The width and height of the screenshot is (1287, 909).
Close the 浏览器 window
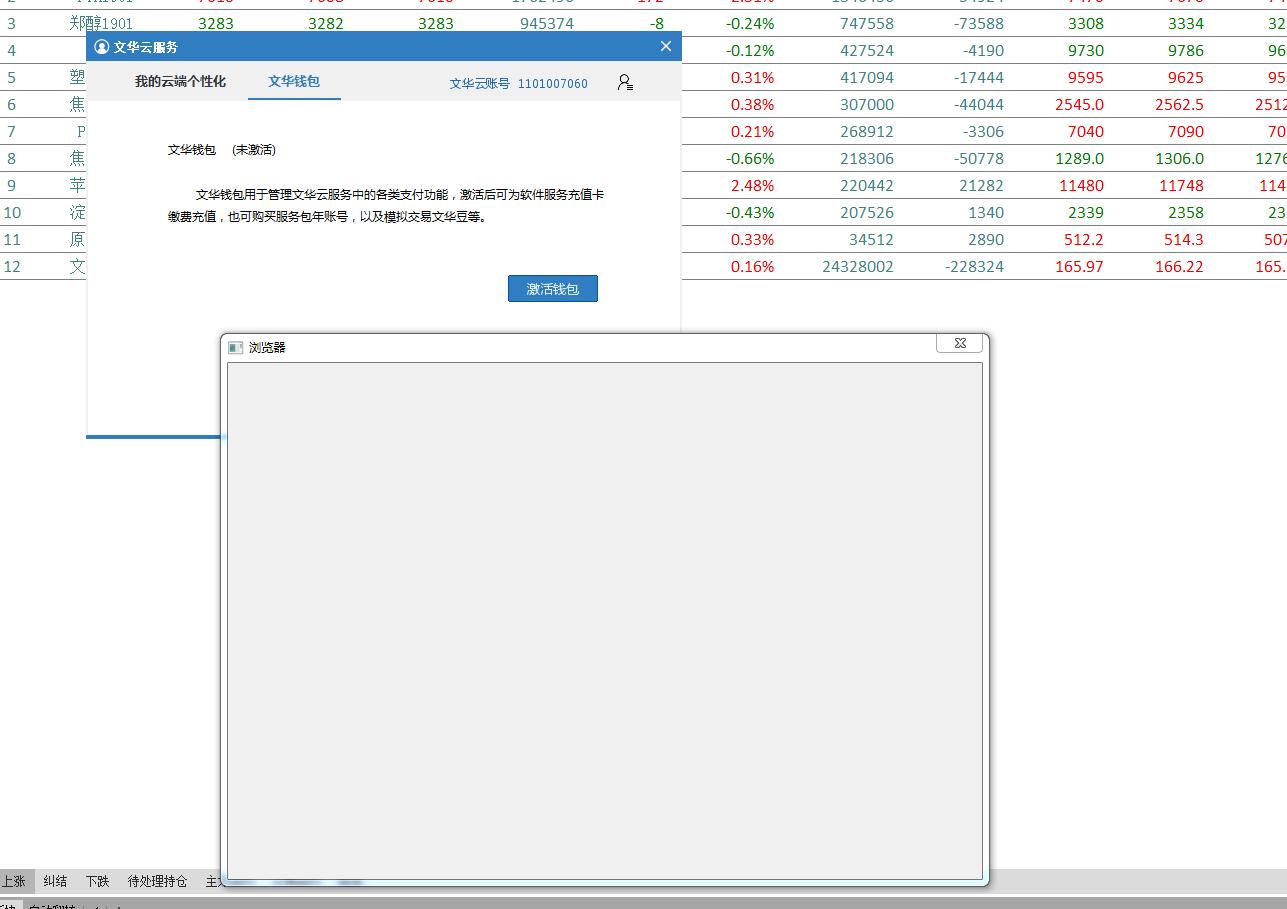pos(960,343)
